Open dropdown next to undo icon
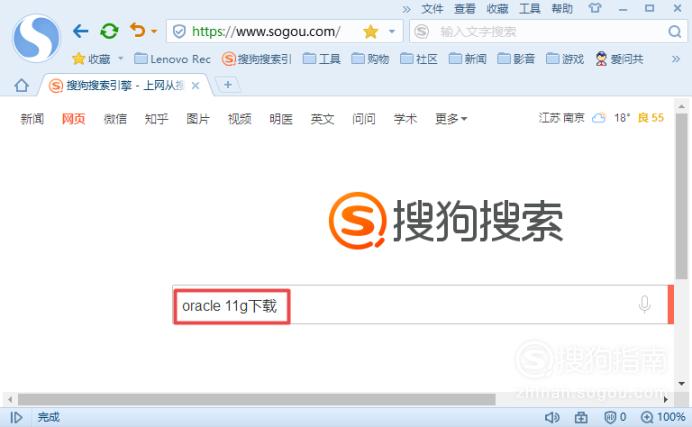This screenshot has height=427, width=692. [154, 31]
